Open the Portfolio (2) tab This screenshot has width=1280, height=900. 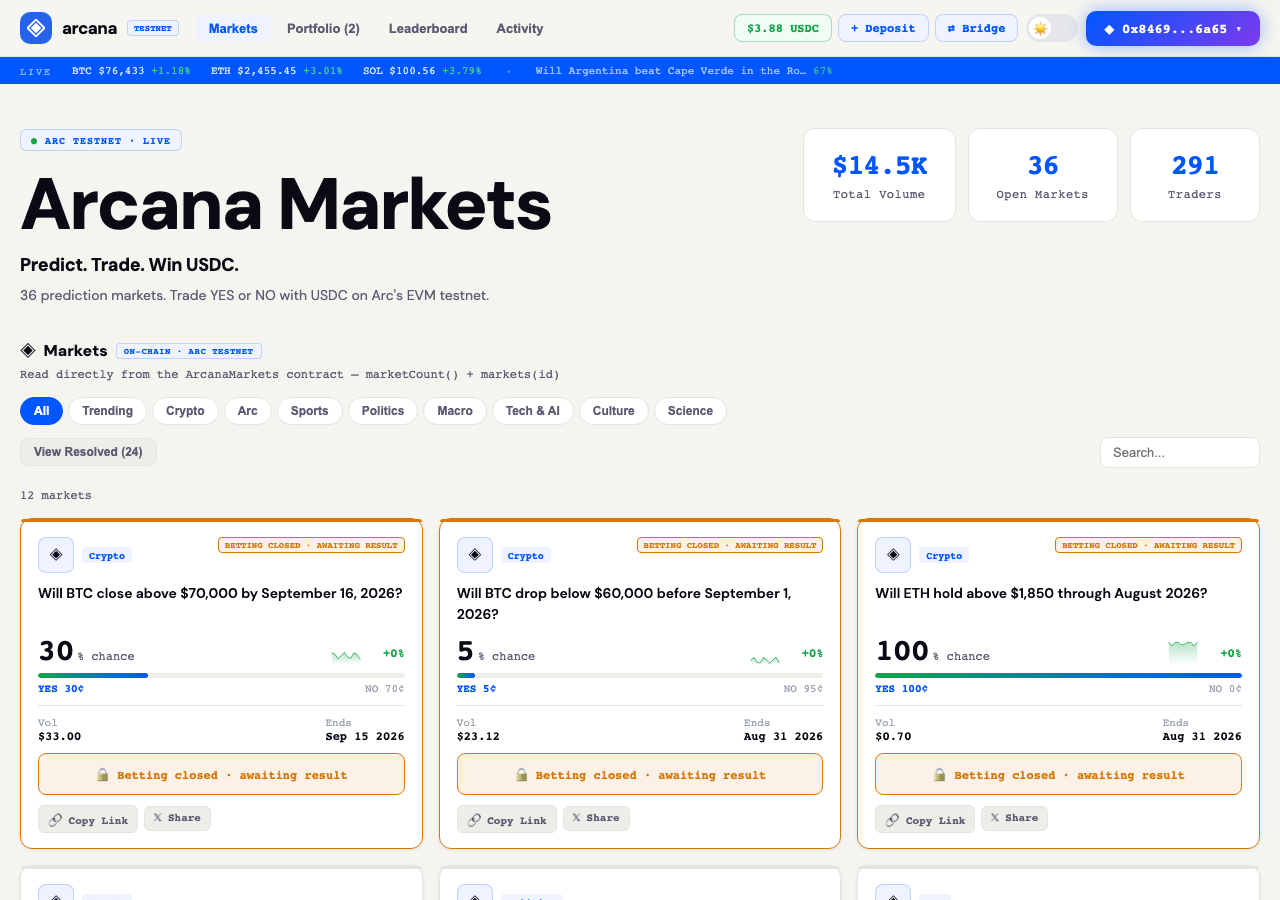pos(323,28)
